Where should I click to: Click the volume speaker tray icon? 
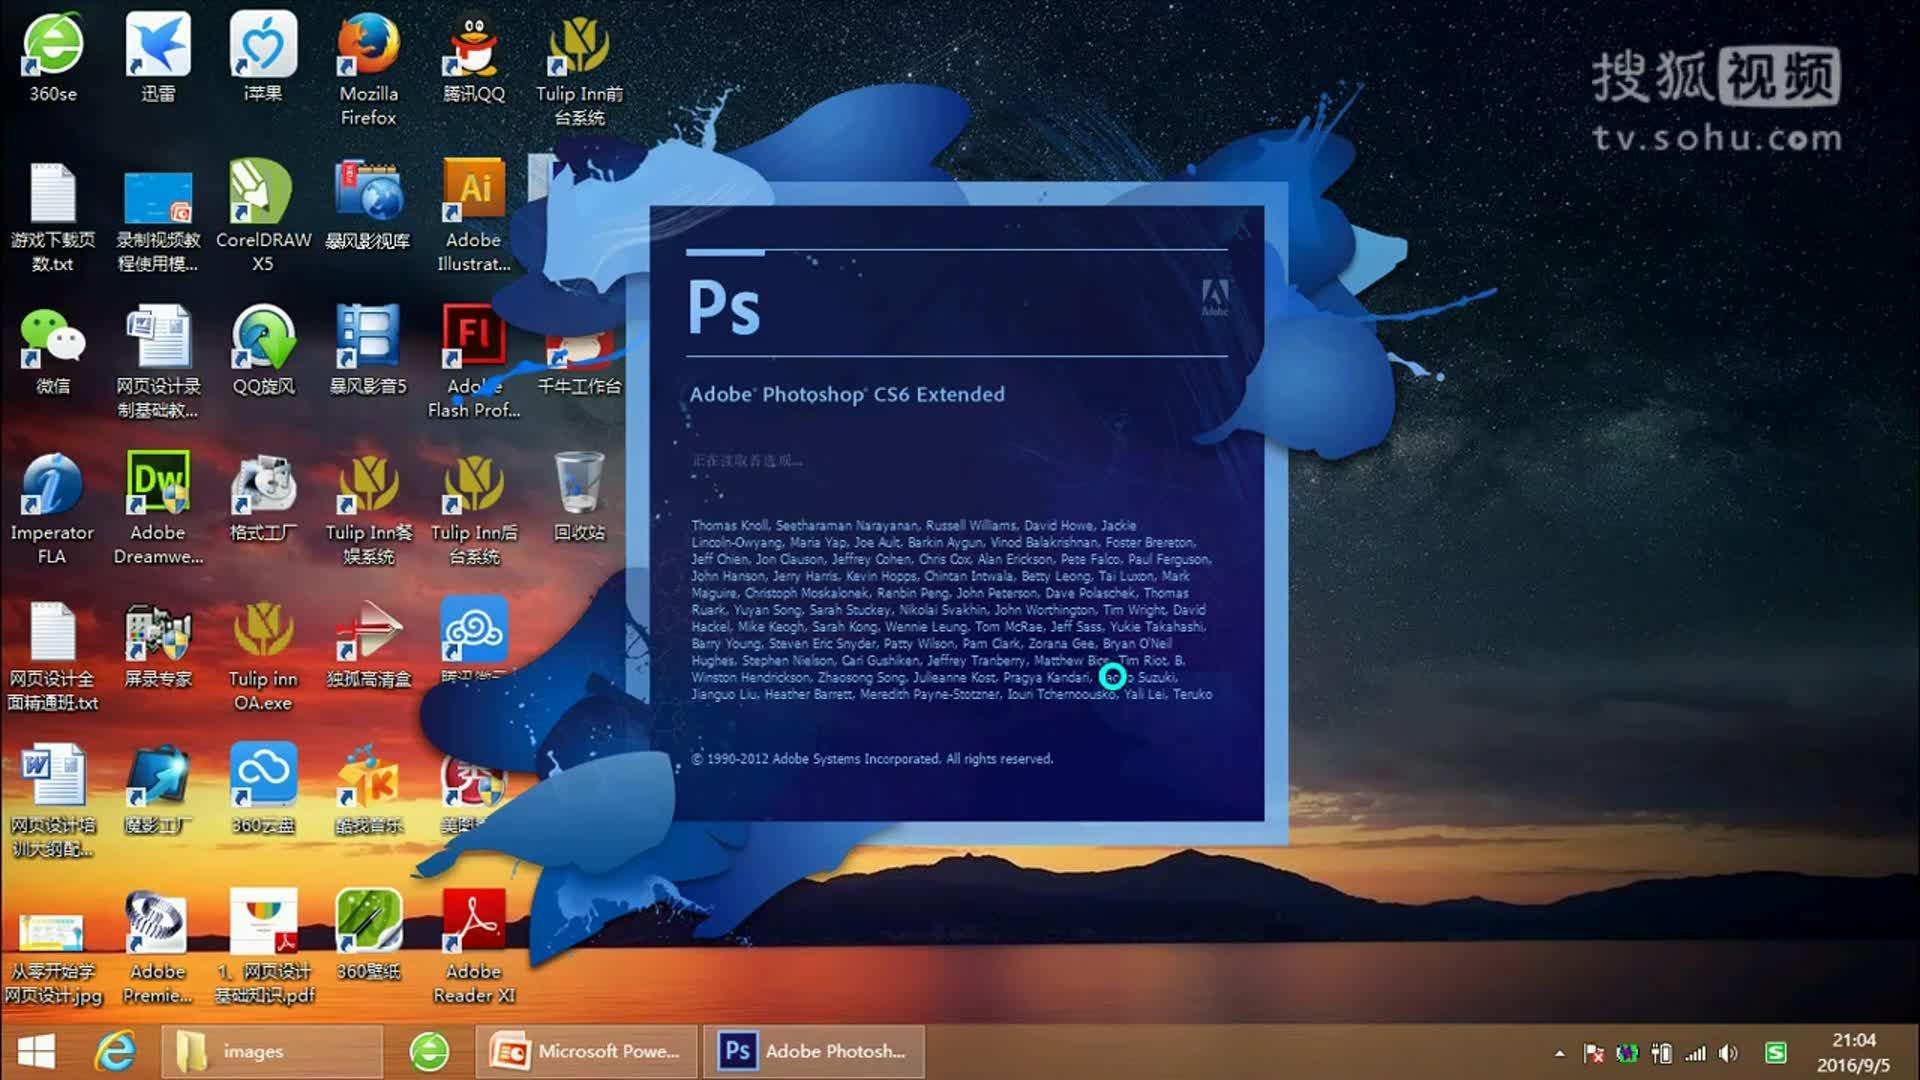[1728, 1053]
